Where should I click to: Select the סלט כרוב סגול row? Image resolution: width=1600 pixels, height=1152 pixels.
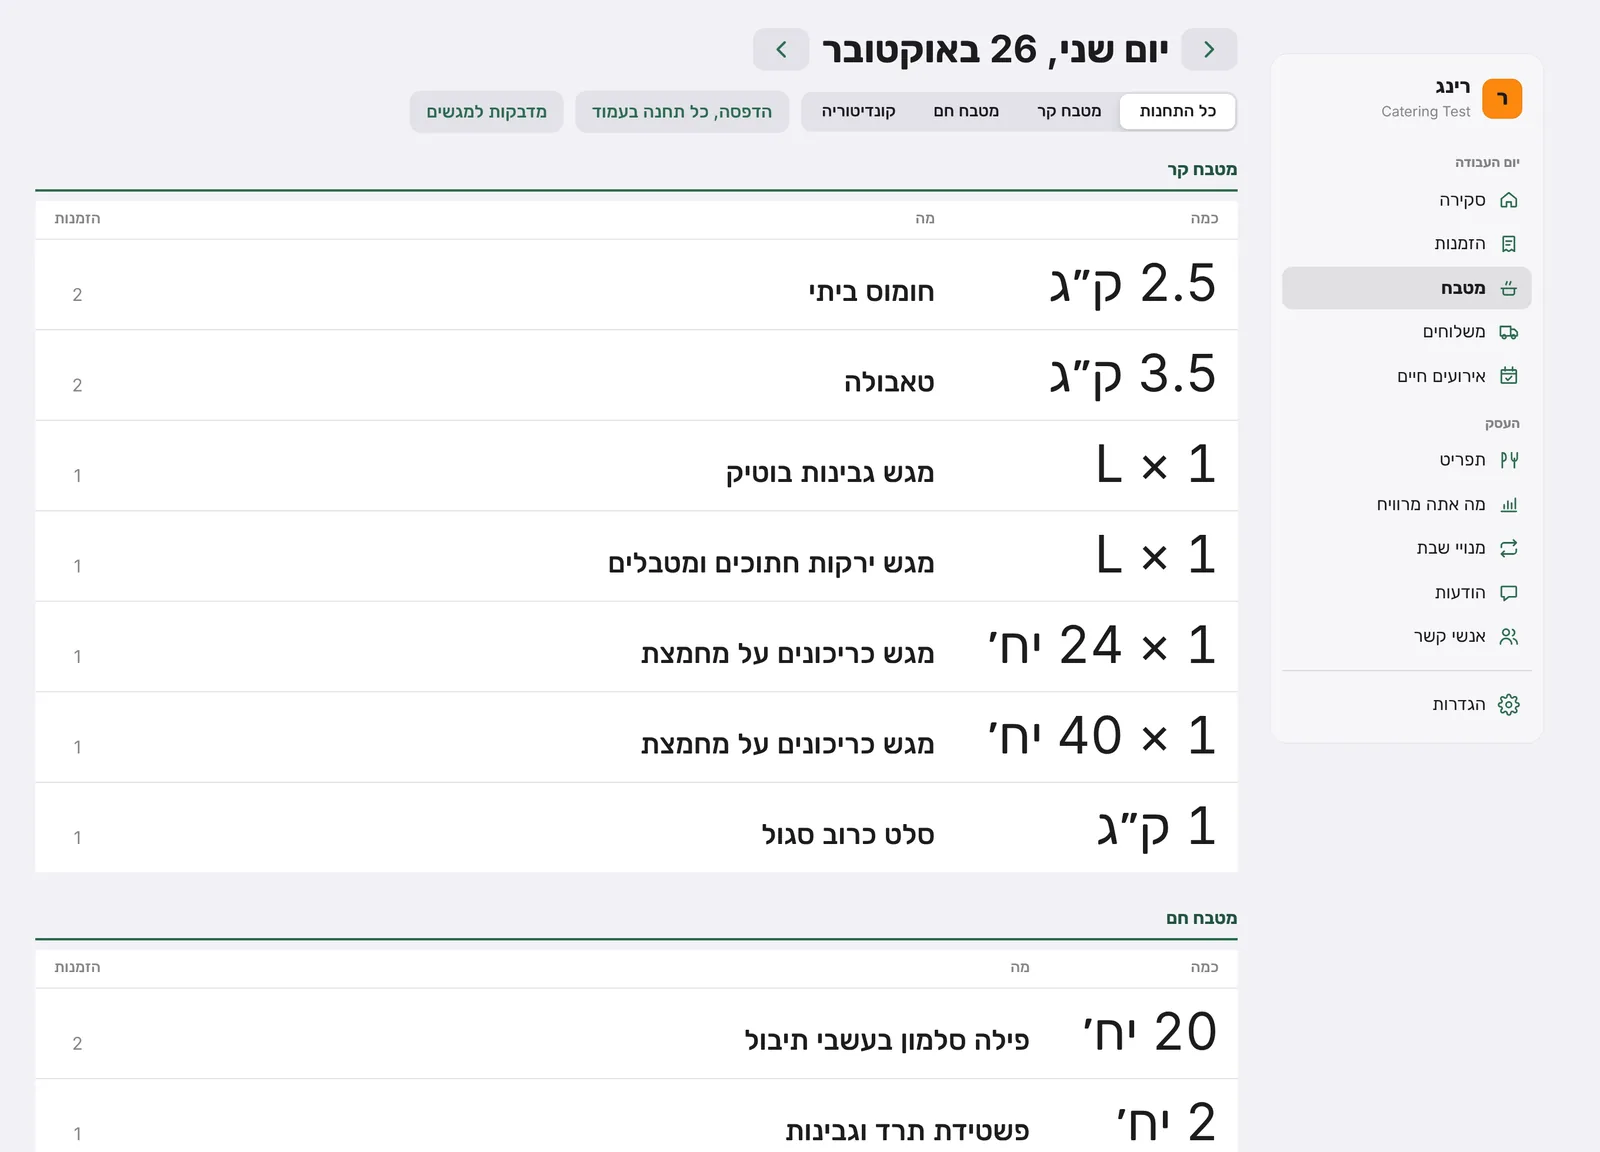pyautogui.click(x=636, y=828)
